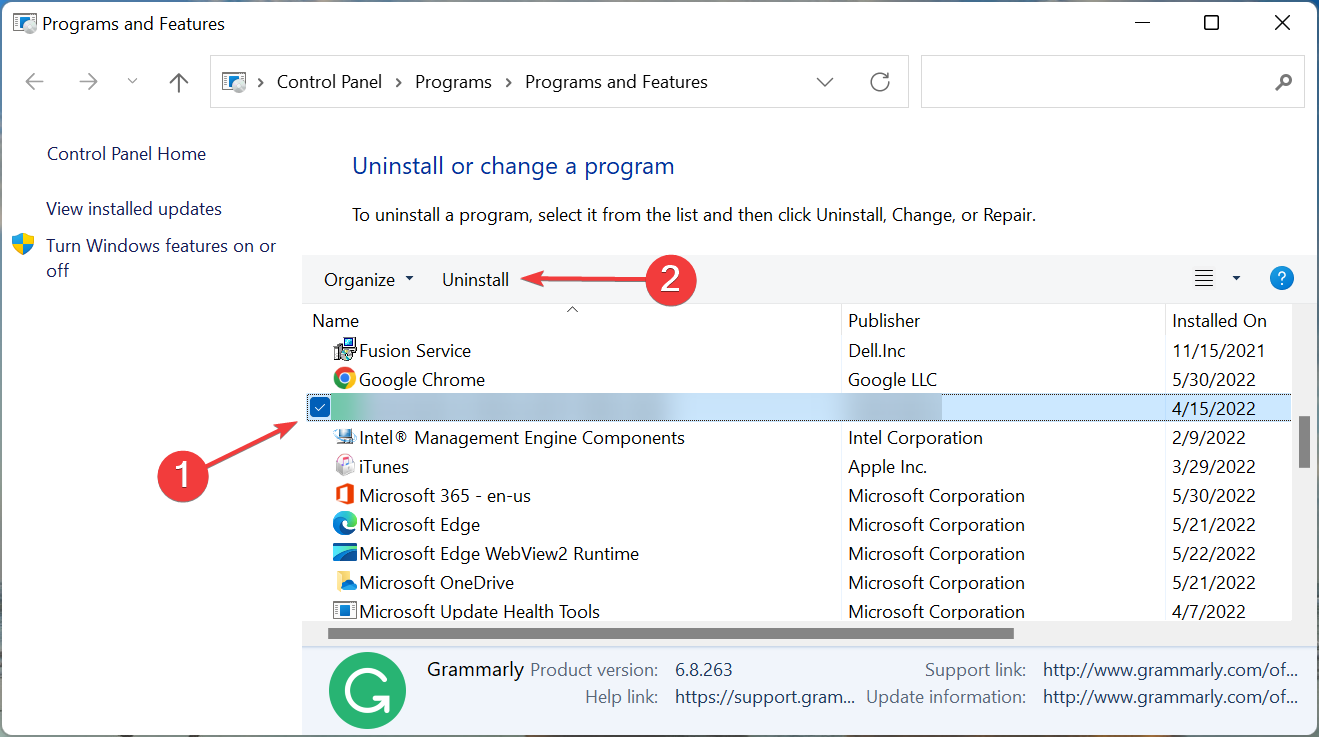Viewport: 1319px width, 737px height.
Task: Click the Programs and Features title bar icon
Action: (24, 23)
